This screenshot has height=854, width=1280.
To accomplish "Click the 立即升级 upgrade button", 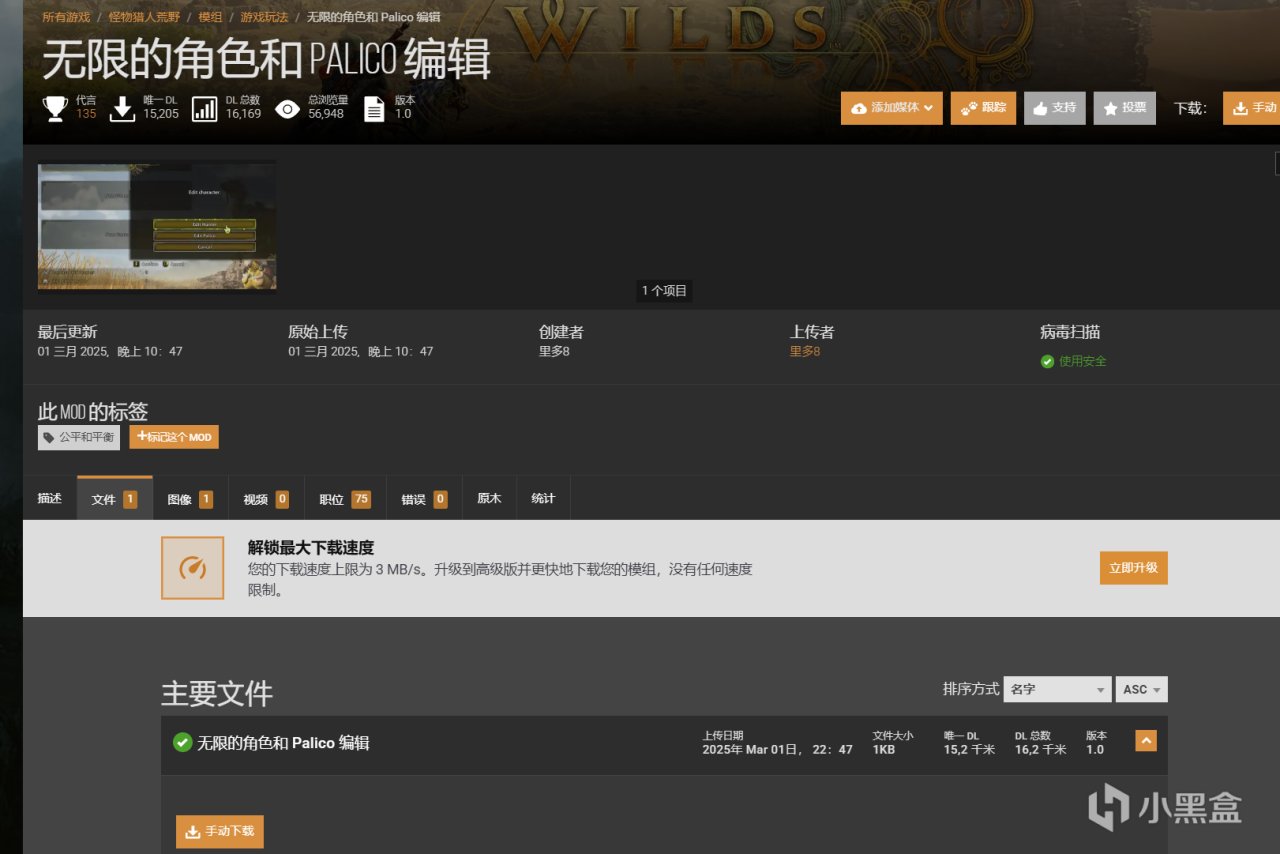I will pos(1133,568).
